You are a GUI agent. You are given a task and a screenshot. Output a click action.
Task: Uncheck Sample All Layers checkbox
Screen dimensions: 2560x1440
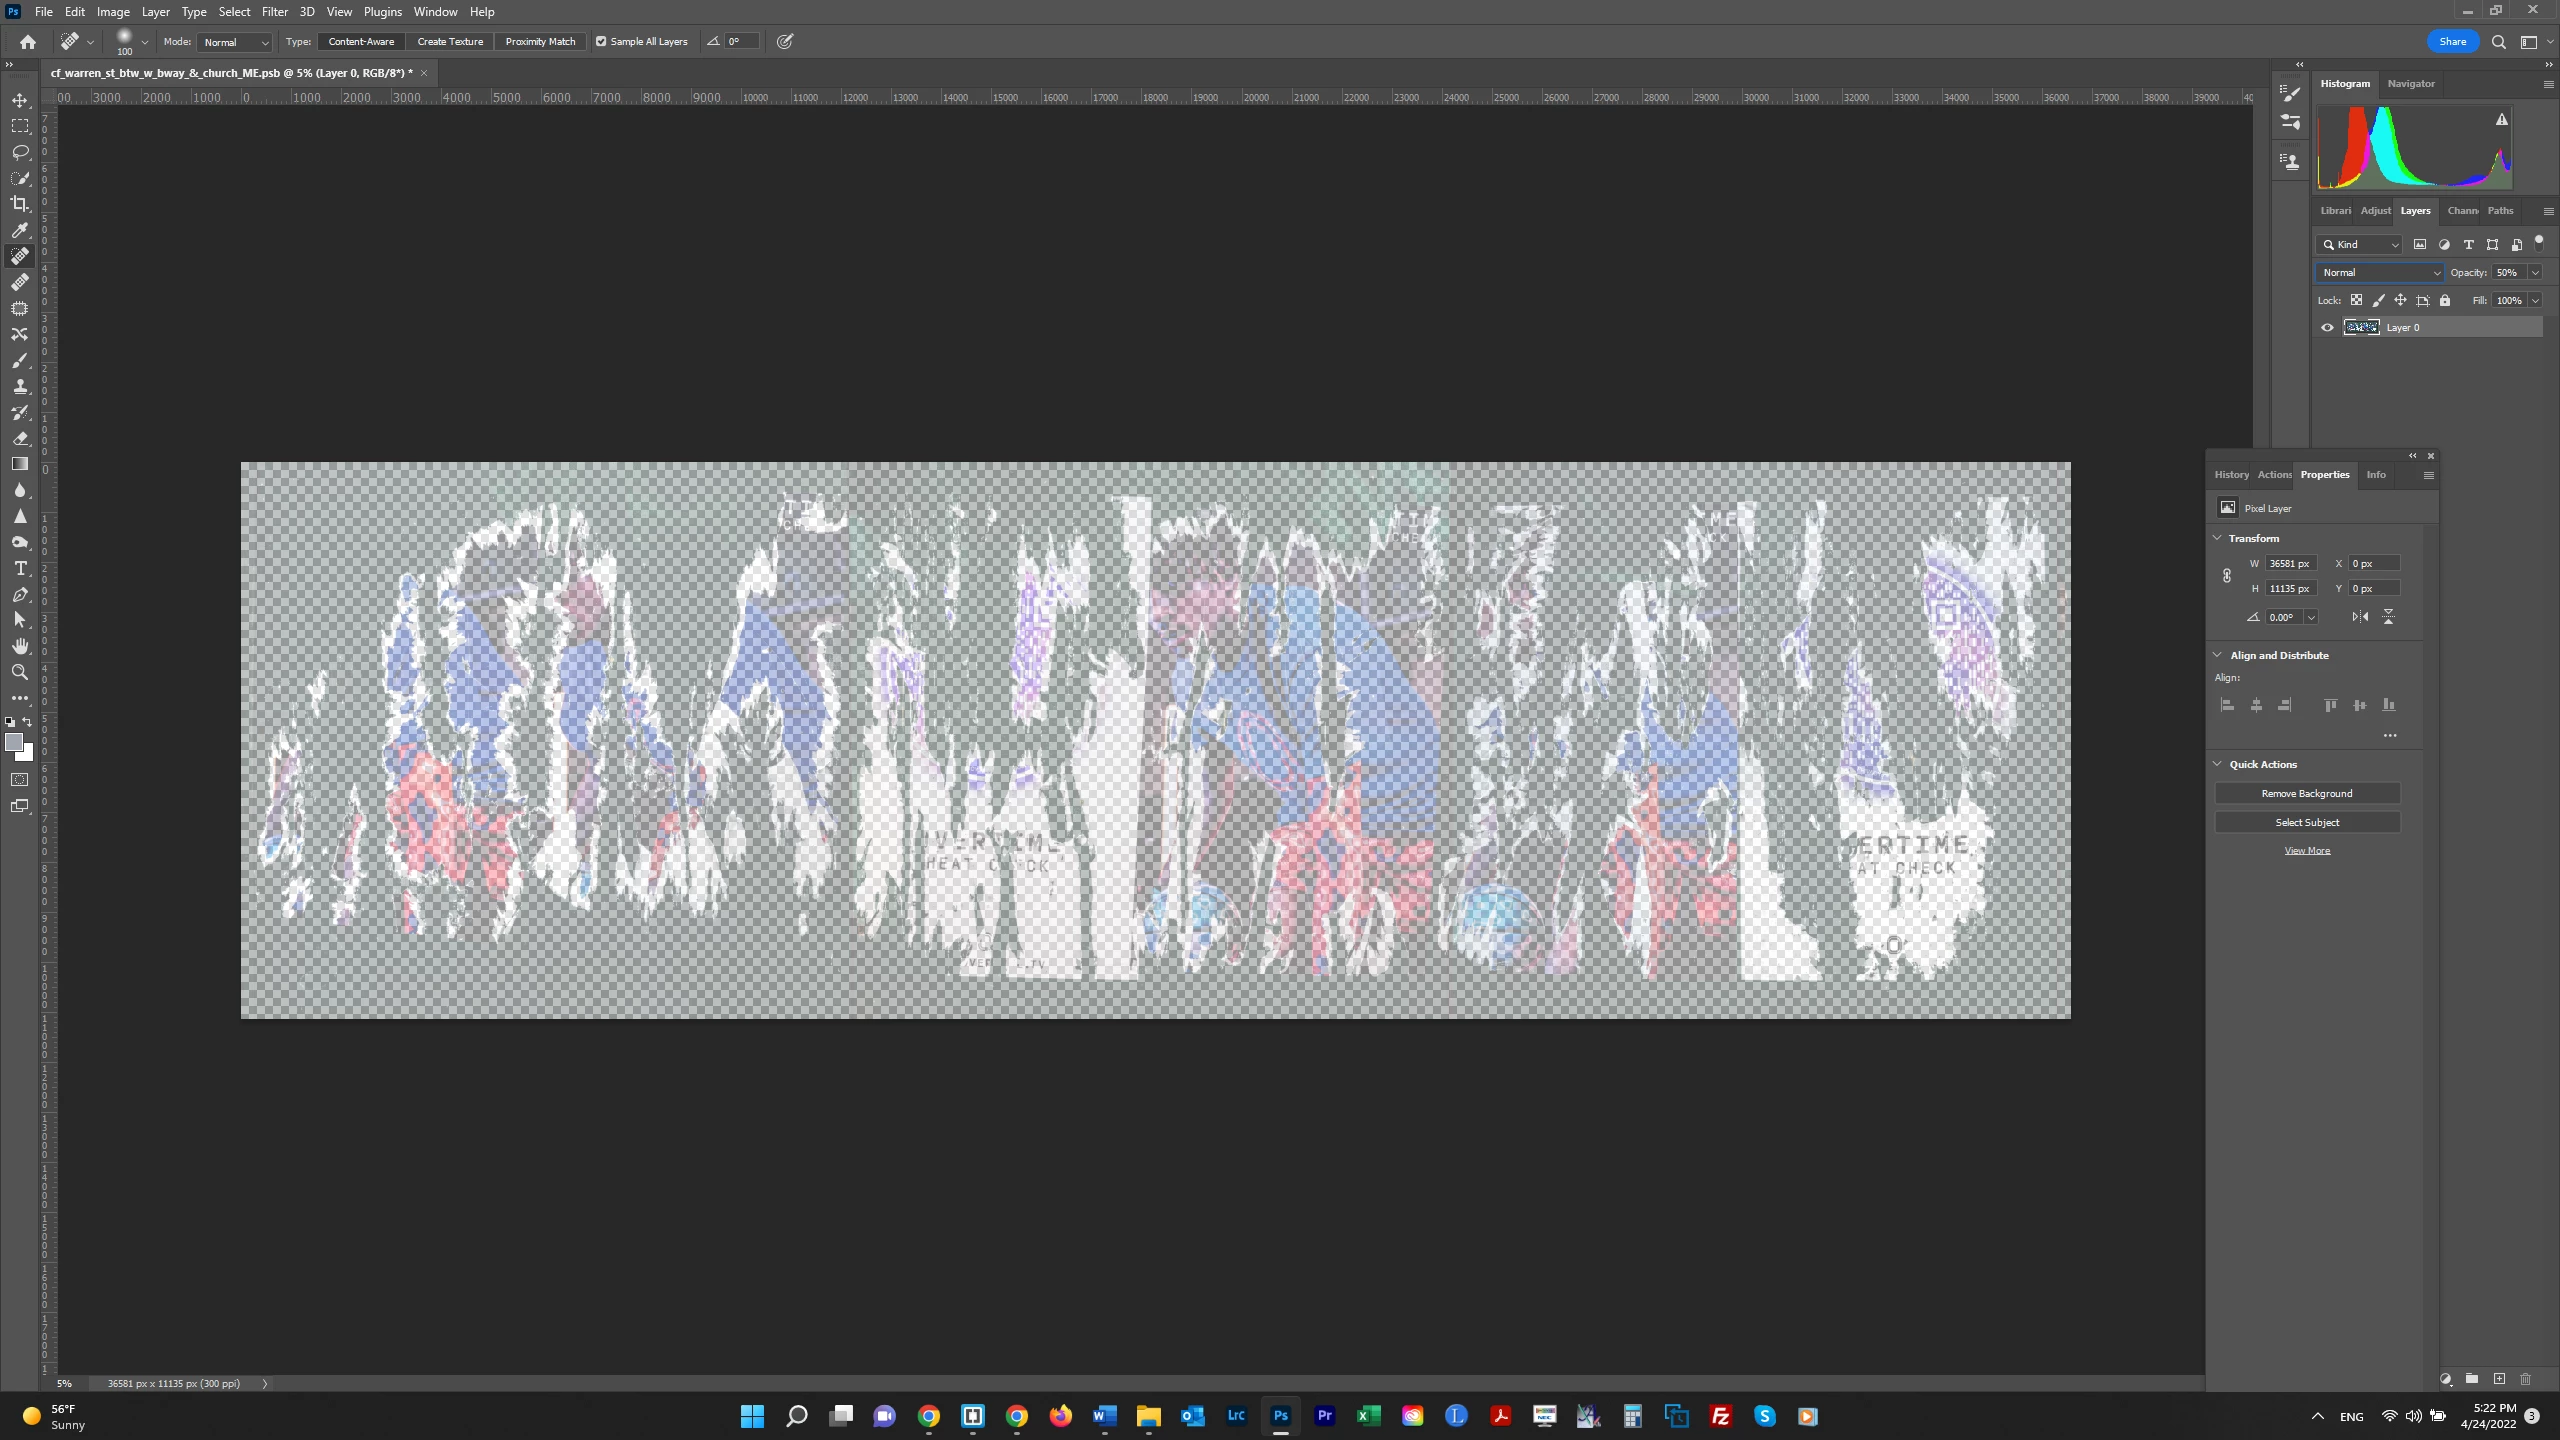601,42
